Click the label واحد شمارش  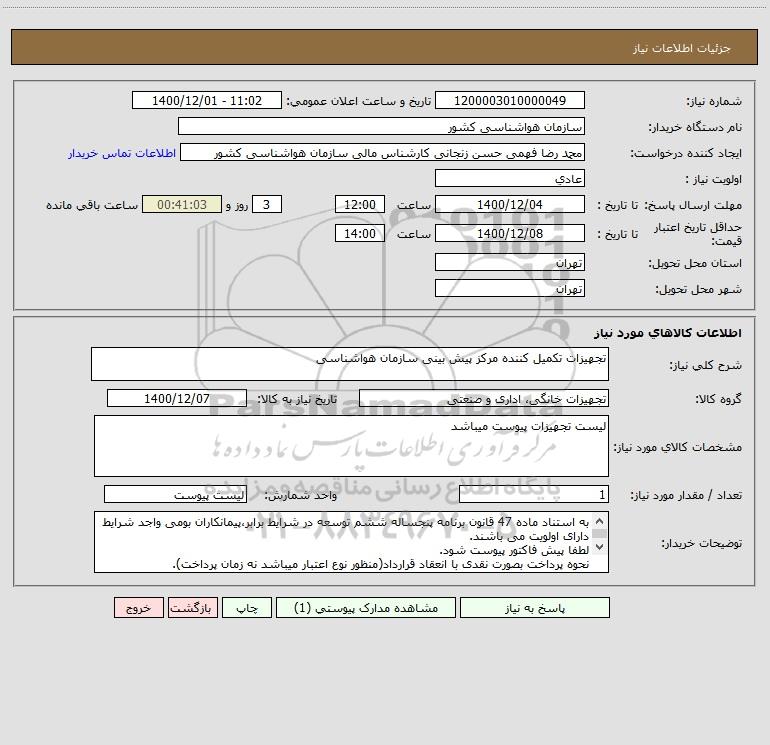301,495
